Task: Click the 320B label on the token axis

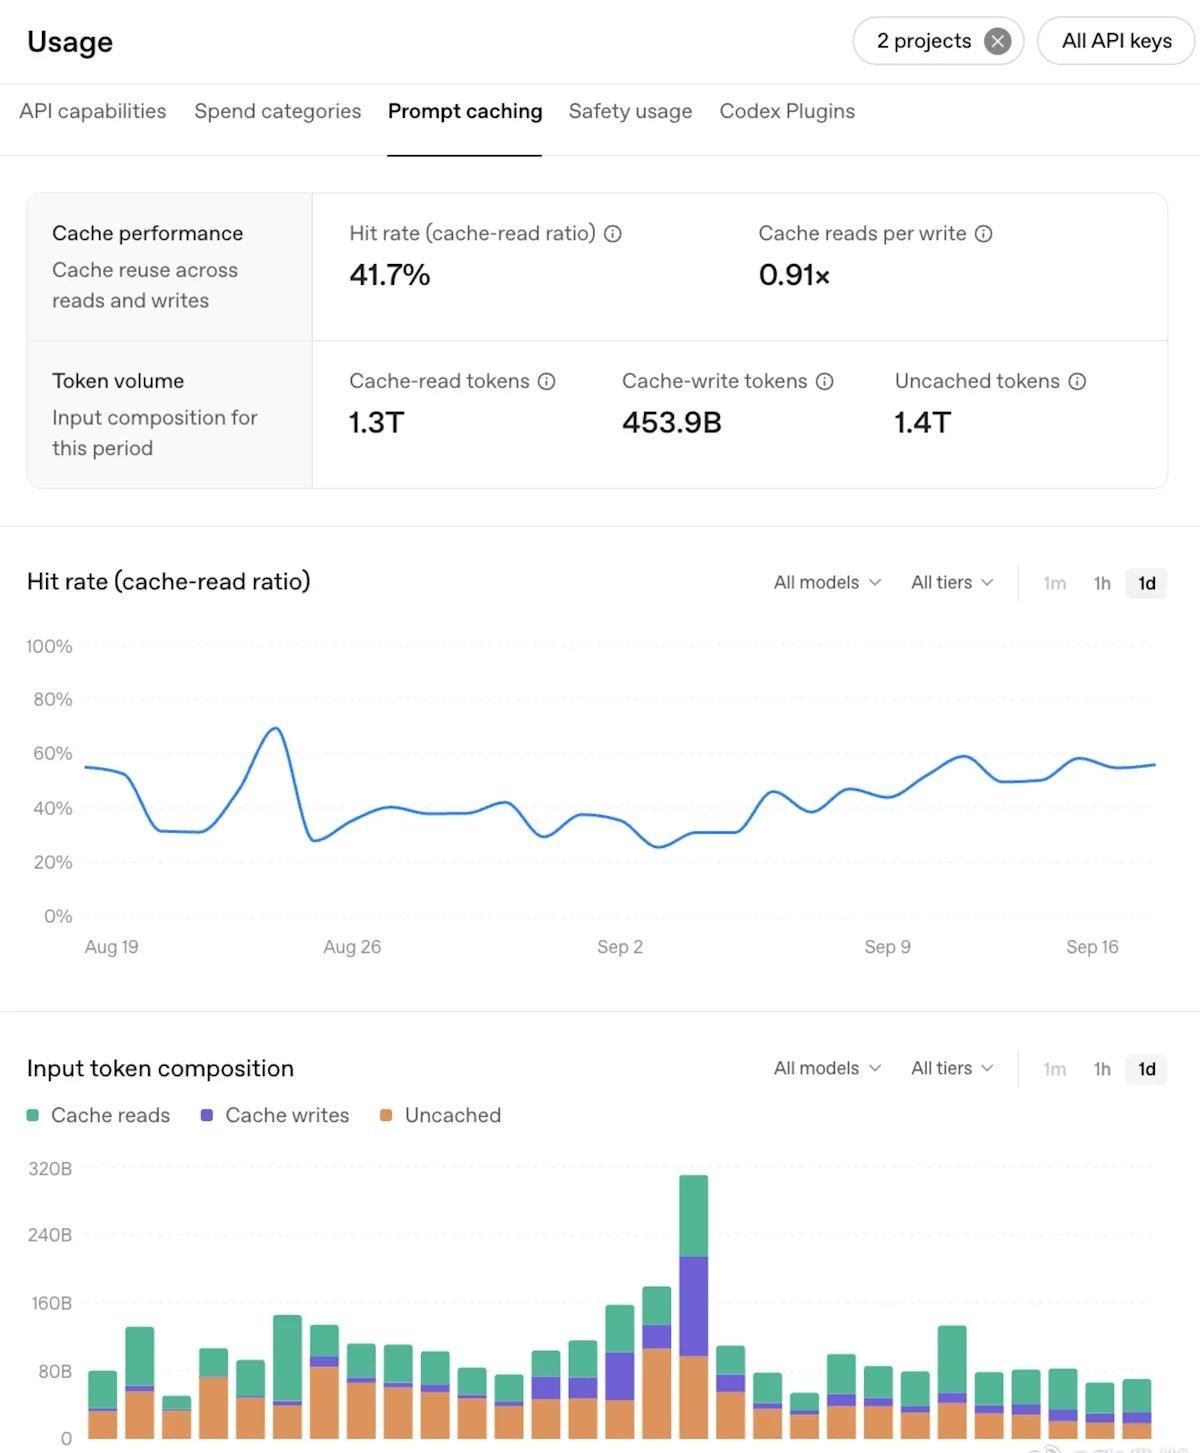Action: coord(50,1168)
